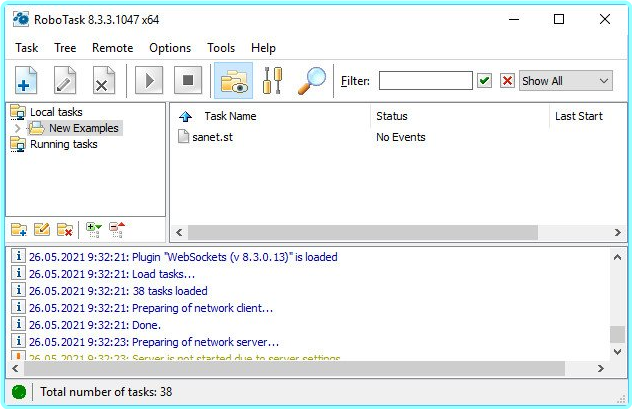Screen dimensions: 632x409
Task: Click the magnifying glass search icon
Action: 311,81
